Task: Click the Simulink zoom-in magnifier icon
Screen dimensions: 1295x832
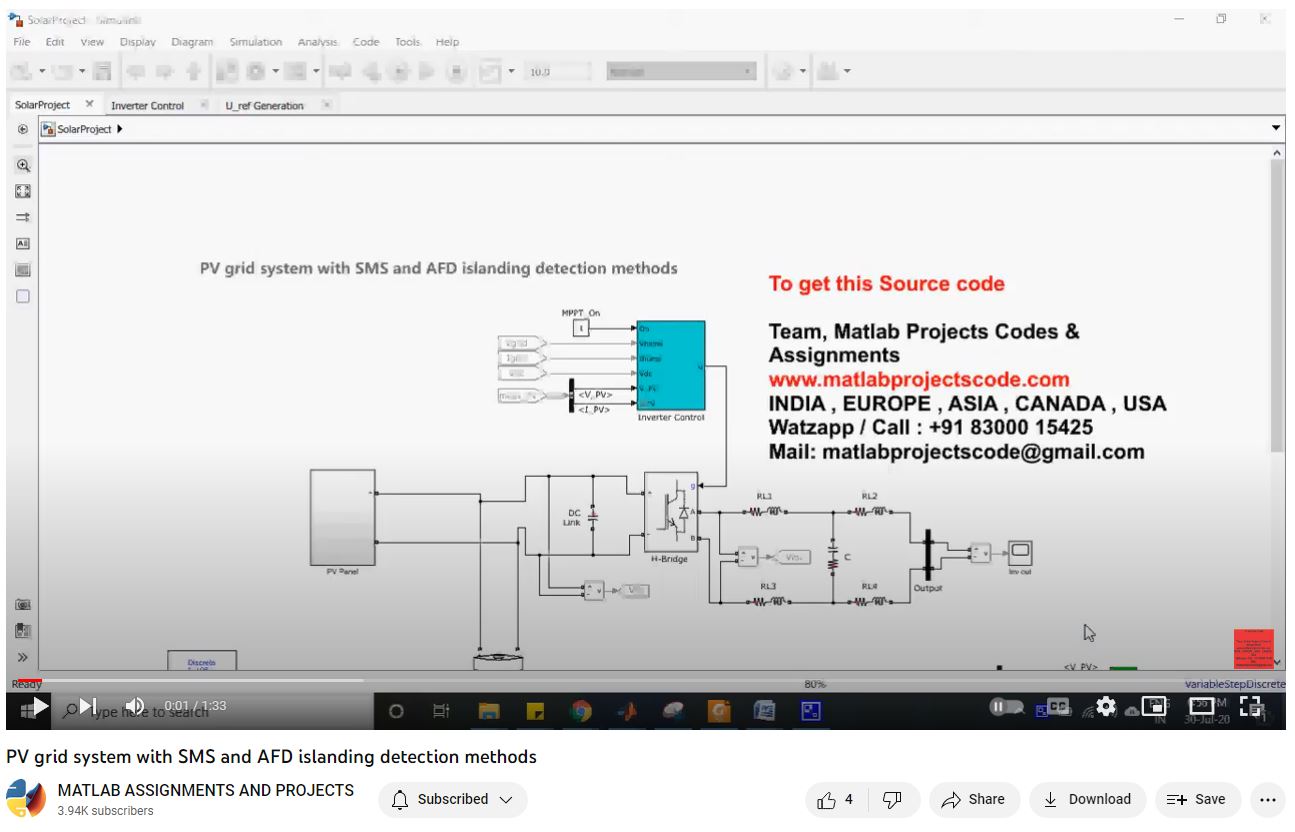Action: (x=23, y=166)
